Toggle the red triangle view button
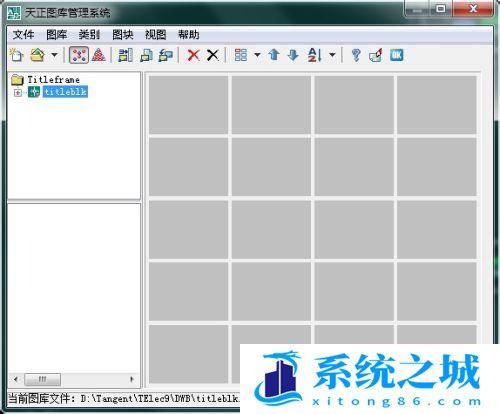The image size is (500, 414). [x=99, y=55]
